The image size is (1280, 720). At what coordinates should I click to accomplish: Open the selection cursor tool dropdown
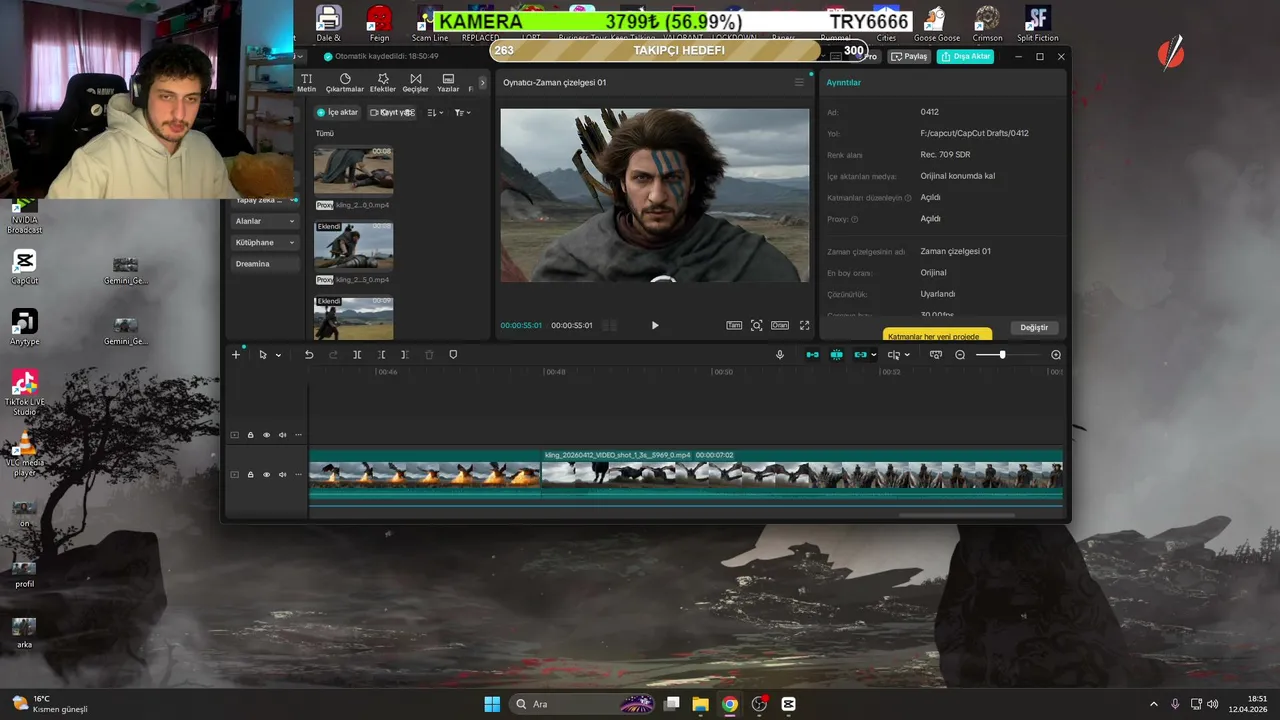point(278,355)
